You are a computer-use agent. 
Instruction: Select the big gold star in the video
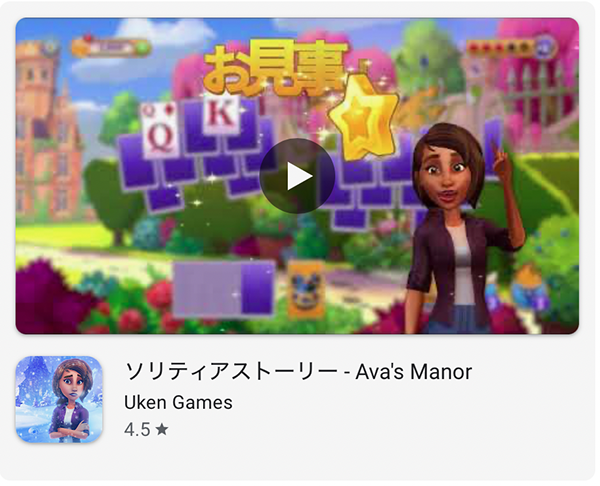tap(364, 117)
